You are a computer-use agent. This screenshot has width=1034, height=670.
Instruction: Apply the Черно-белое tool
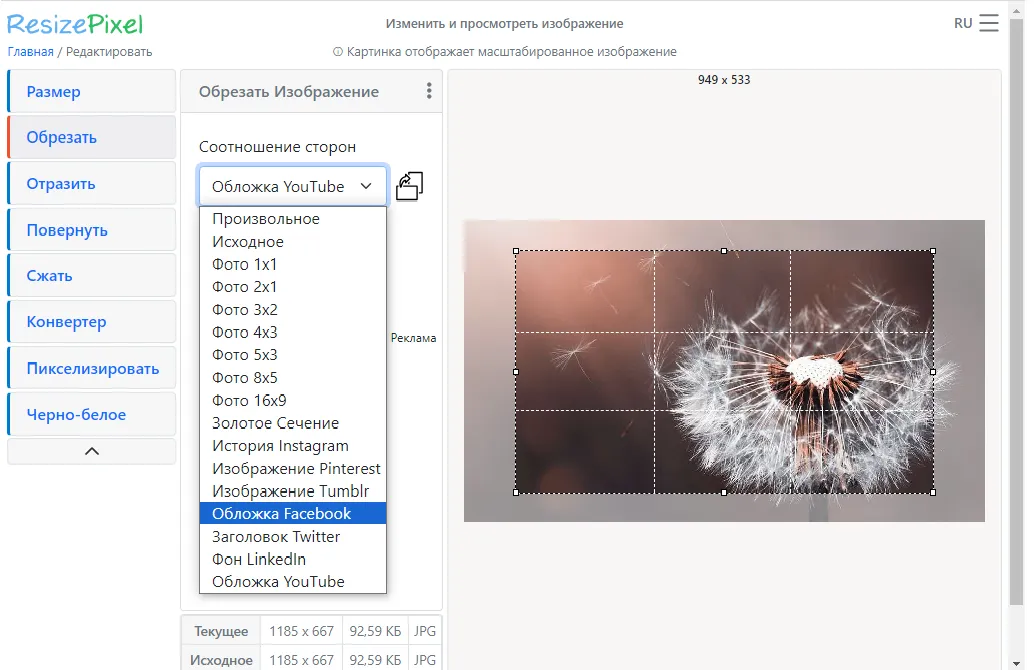click(x=91, y=413)
